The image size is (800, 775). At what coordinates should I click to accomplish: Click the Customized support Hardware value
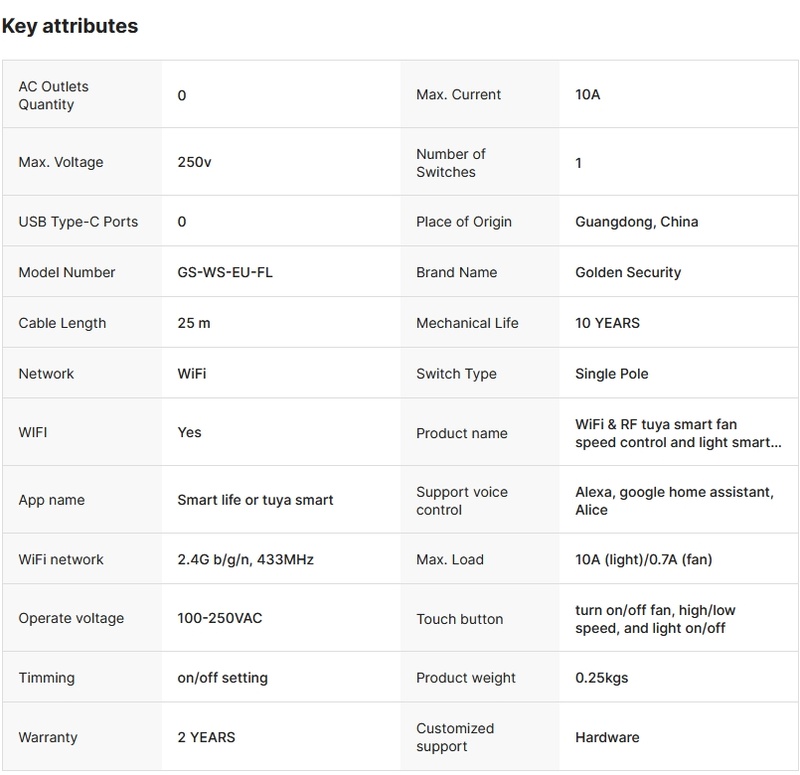[607, 737]
